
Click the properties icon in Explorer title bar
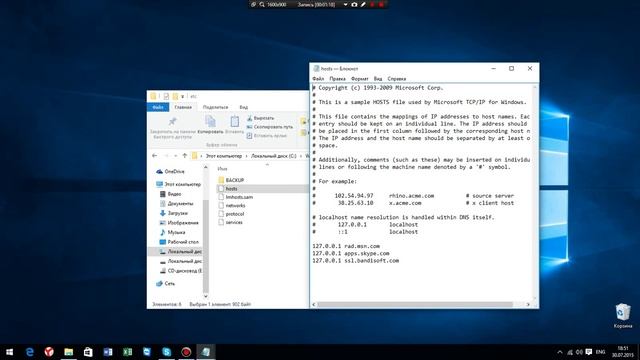pyautogui.click(x=166, y=96)
